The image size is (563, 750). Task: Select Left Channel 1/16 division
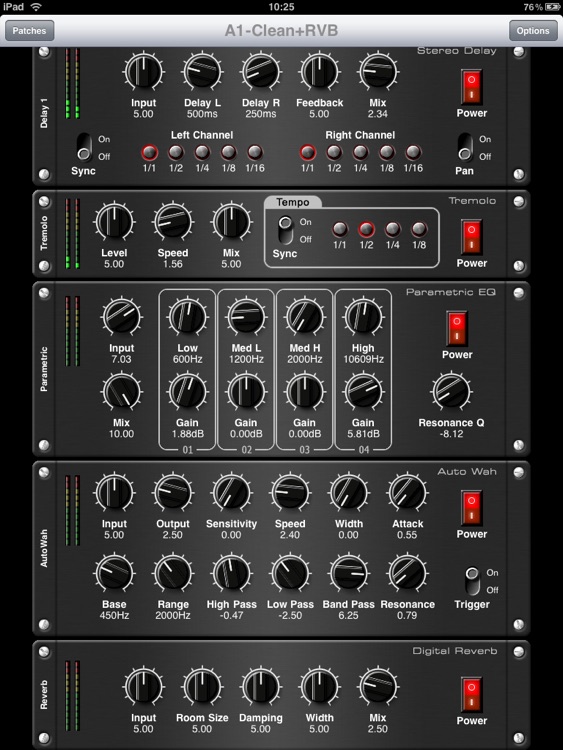pos(255,153)
